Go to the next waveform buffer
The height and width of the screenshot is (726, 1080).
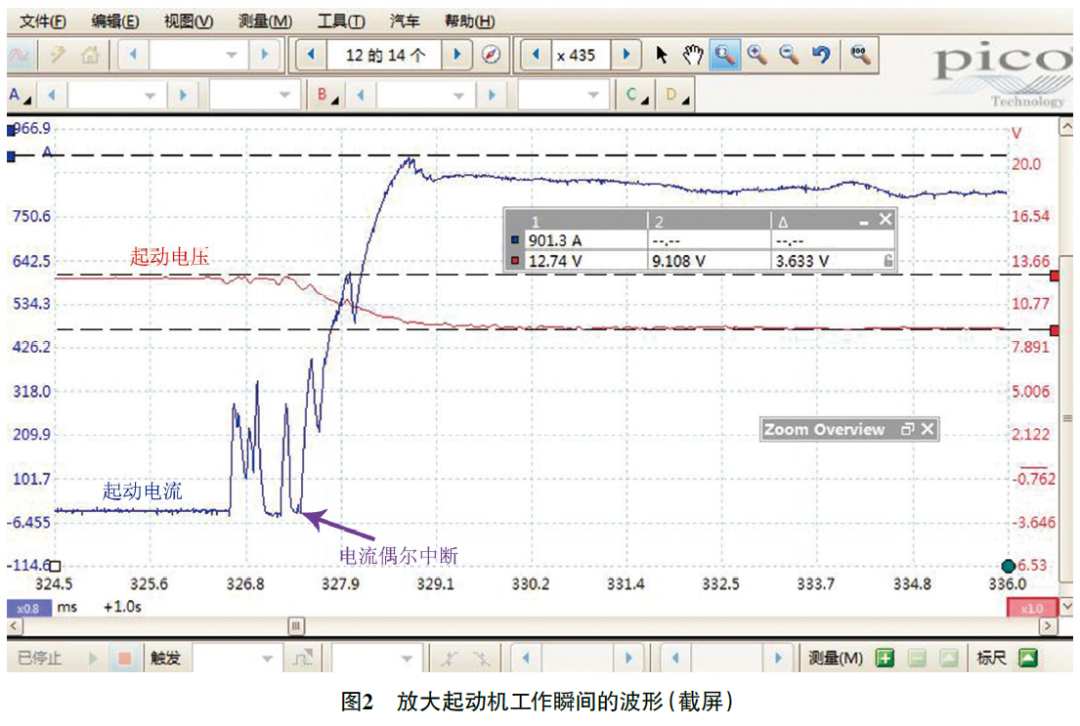(456, 54)
